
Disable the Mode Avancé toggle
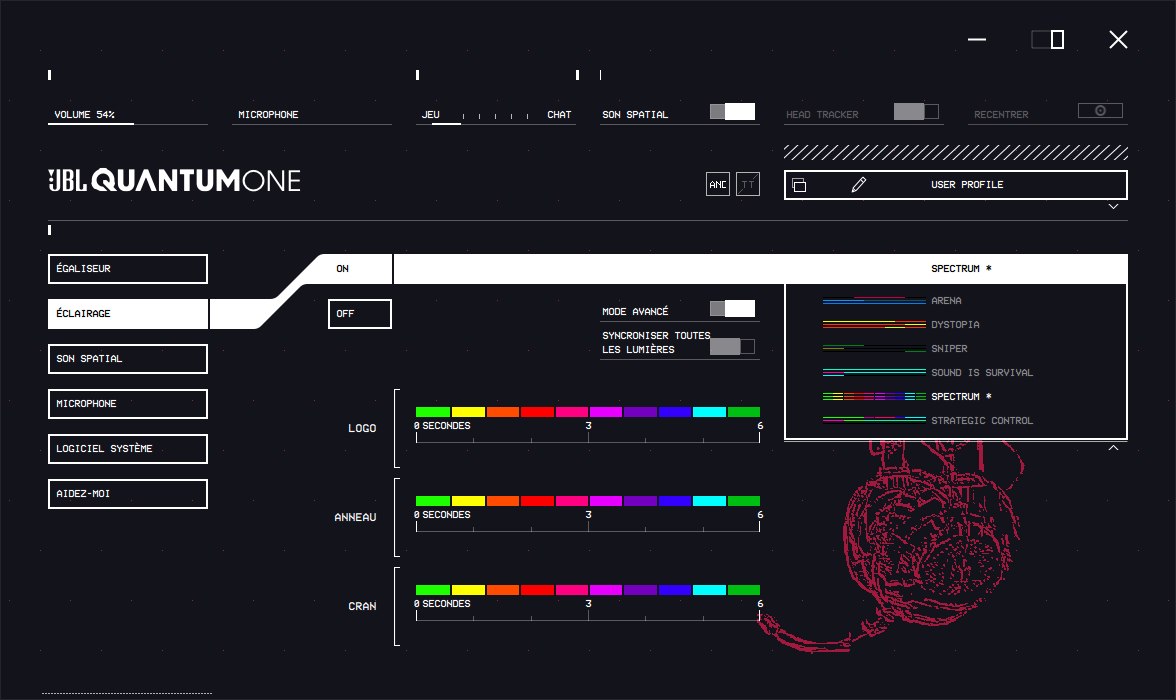(x=733, y=308)
